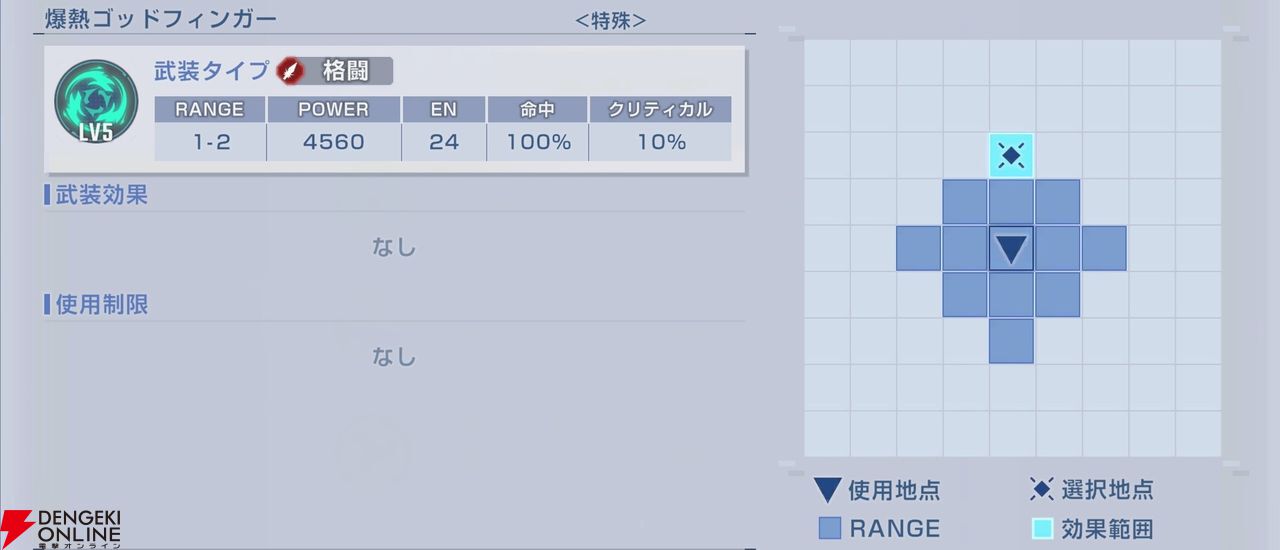Click the RANGE legend blue square
Image resolution: width=1280 pixels, height=550 pixels.
click(x=829, y=528)
